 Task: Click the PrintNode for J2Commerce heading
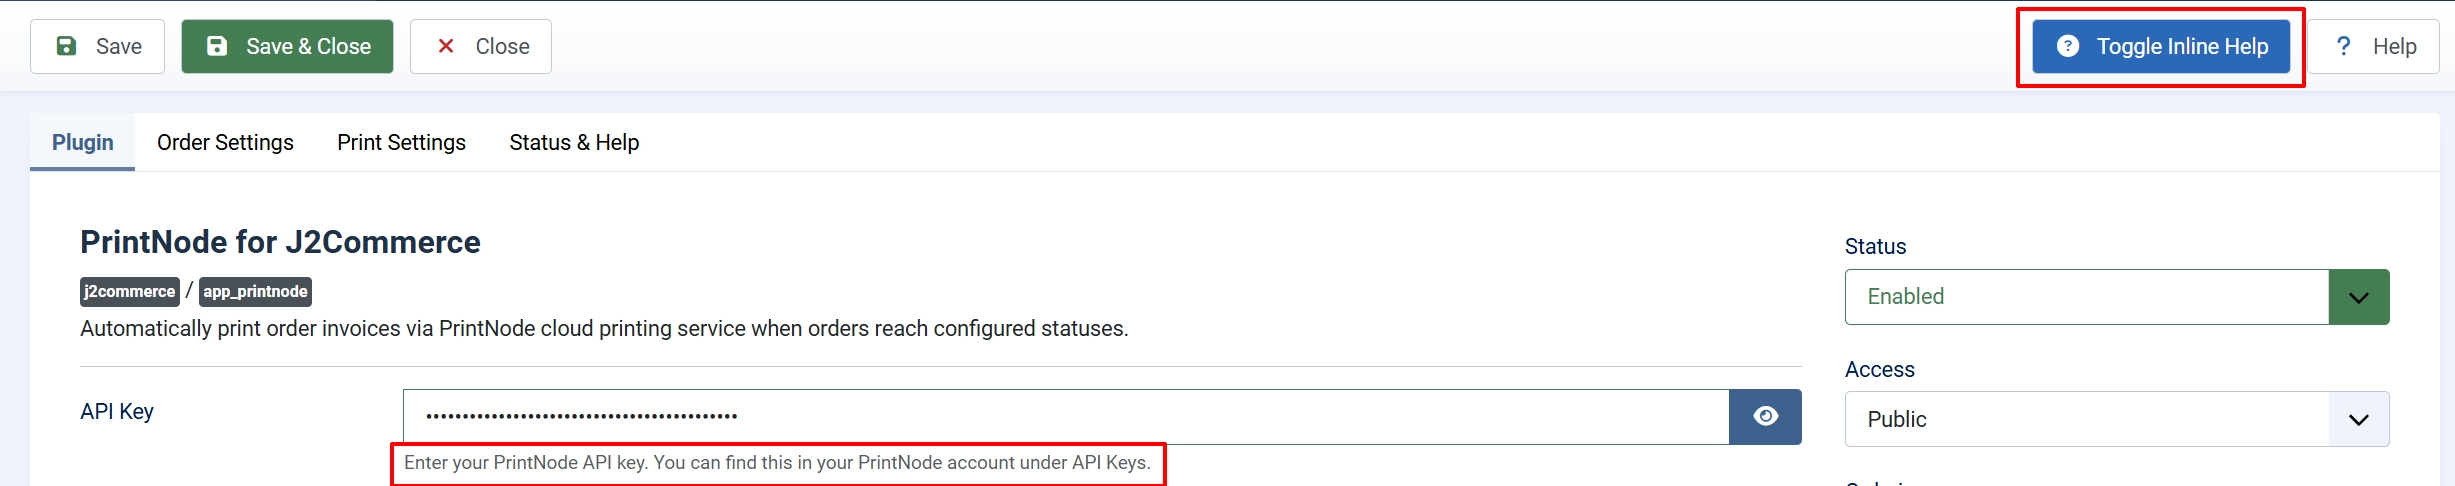click(x=280, y=242)
